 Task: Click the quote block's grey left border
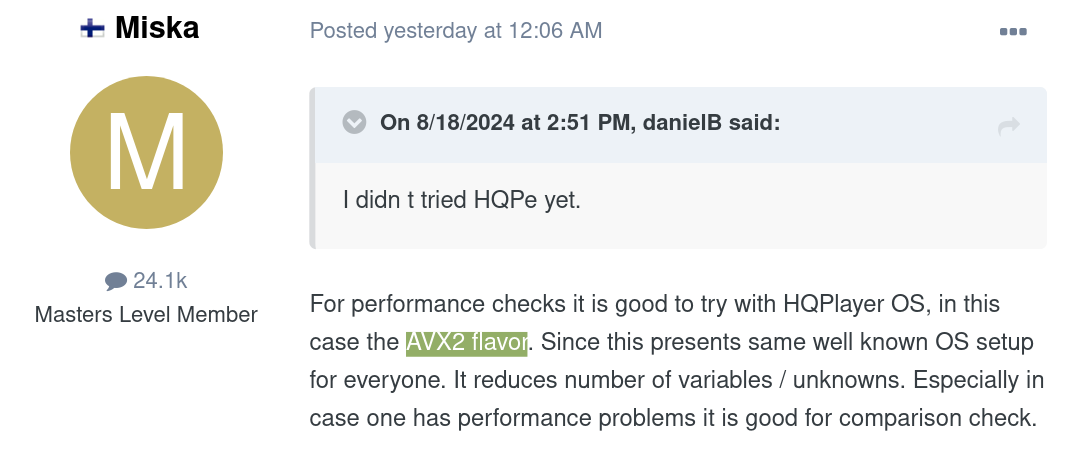pyautogui.click(x=312, y=168)
